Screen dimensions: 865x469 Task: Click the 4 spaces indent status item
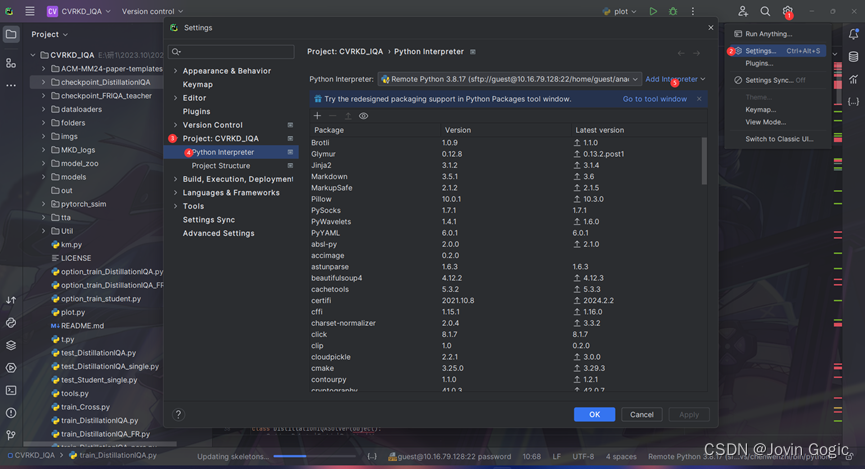[x=621, y=456]
